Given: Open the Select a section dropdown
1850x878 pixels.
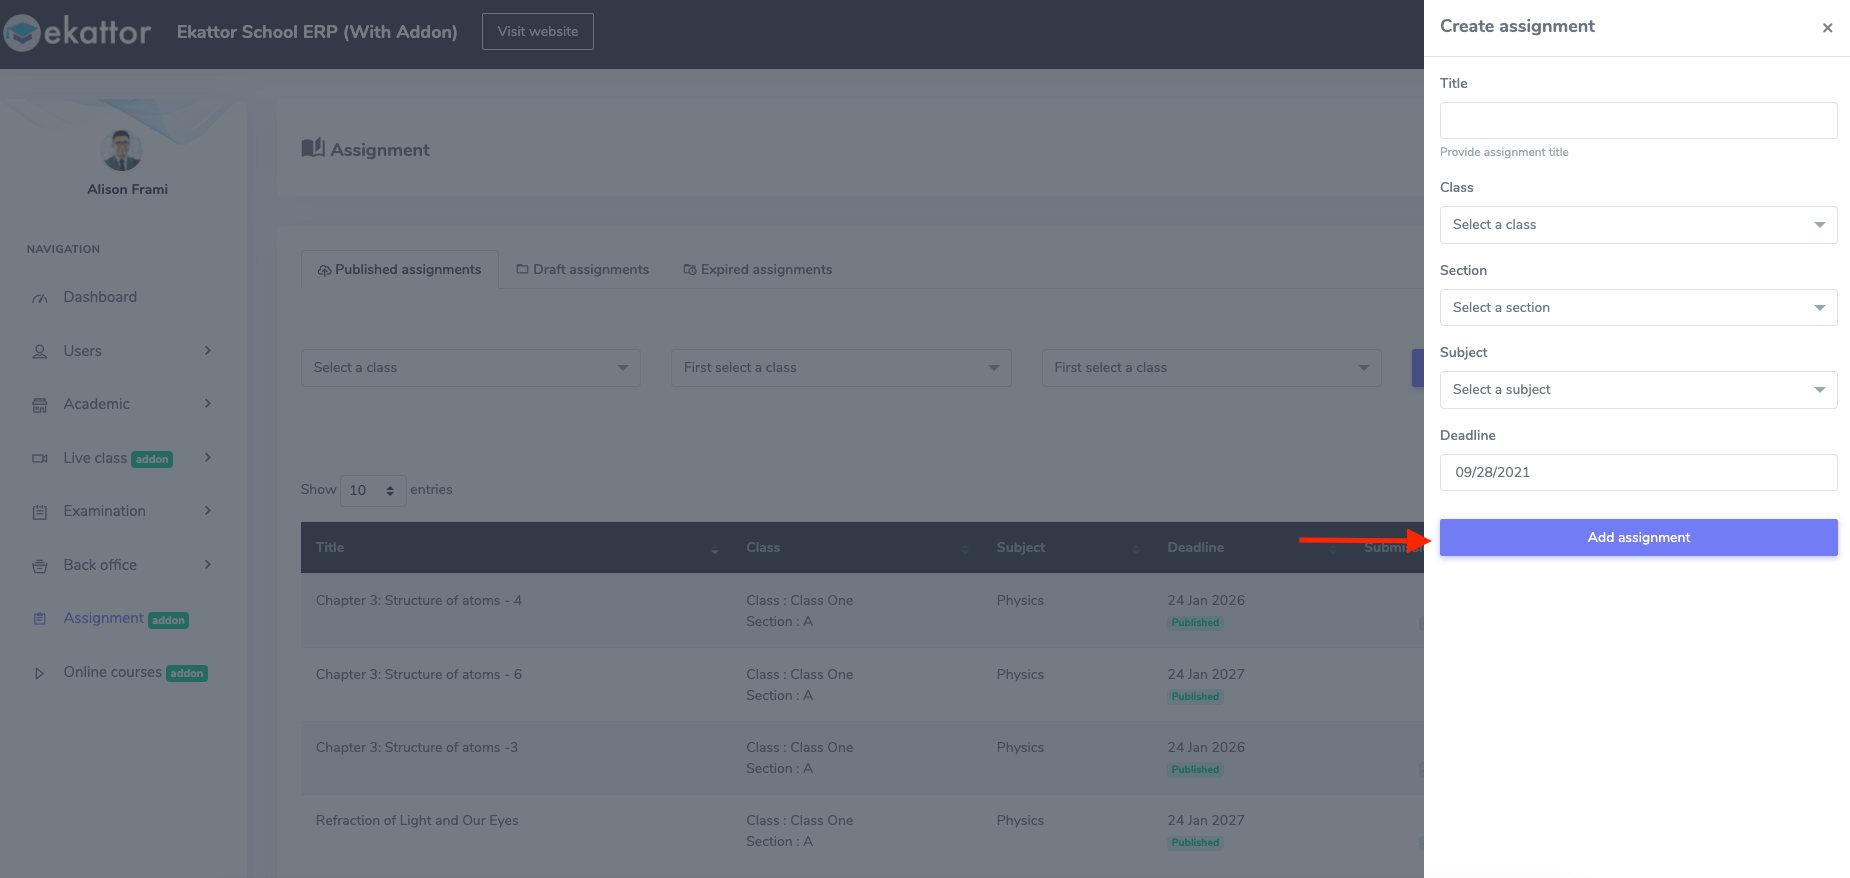Looking at the screenshot, I should [x=1638, y=308].
